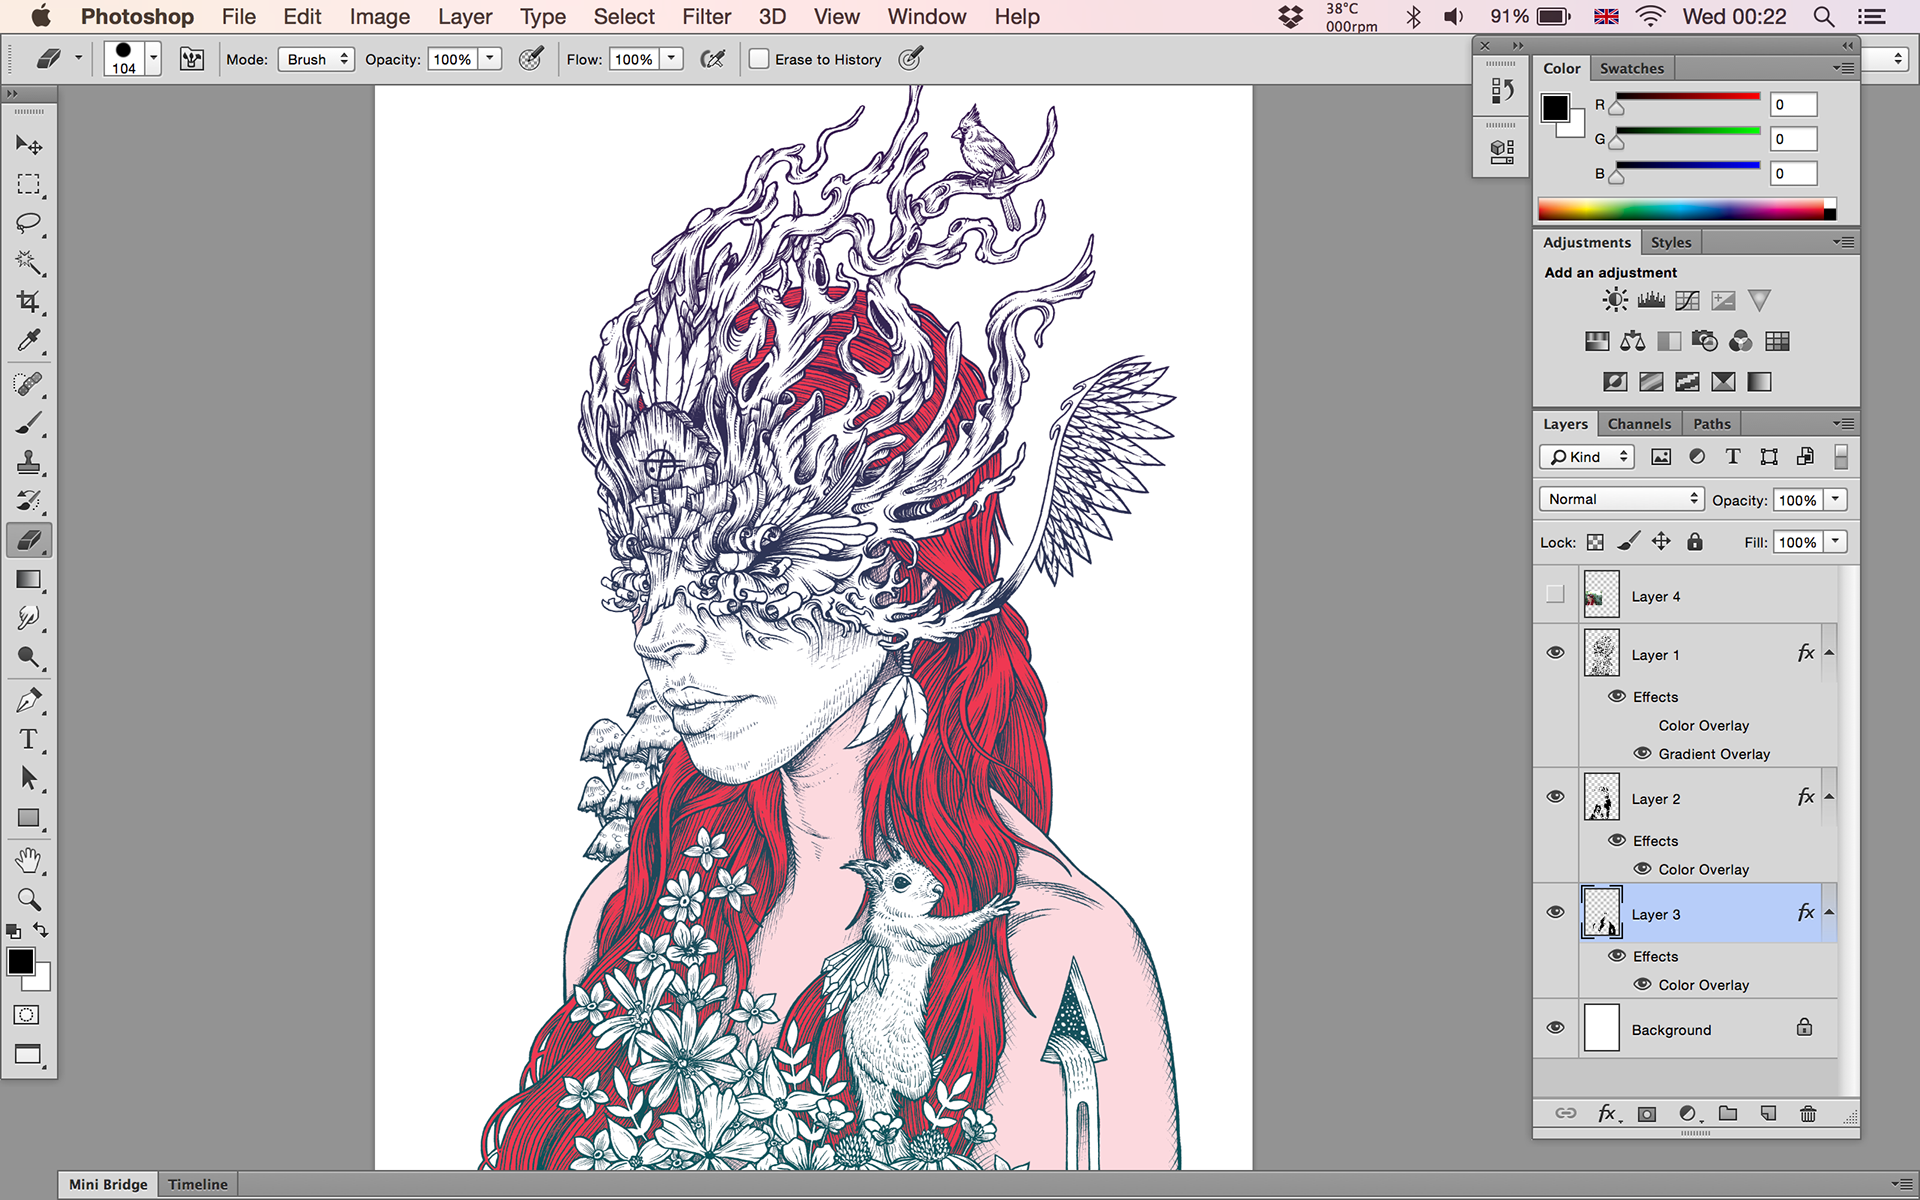Add a Curves adjustment
This screenshot has width=1920, height=1200.
pos(1687,300)
